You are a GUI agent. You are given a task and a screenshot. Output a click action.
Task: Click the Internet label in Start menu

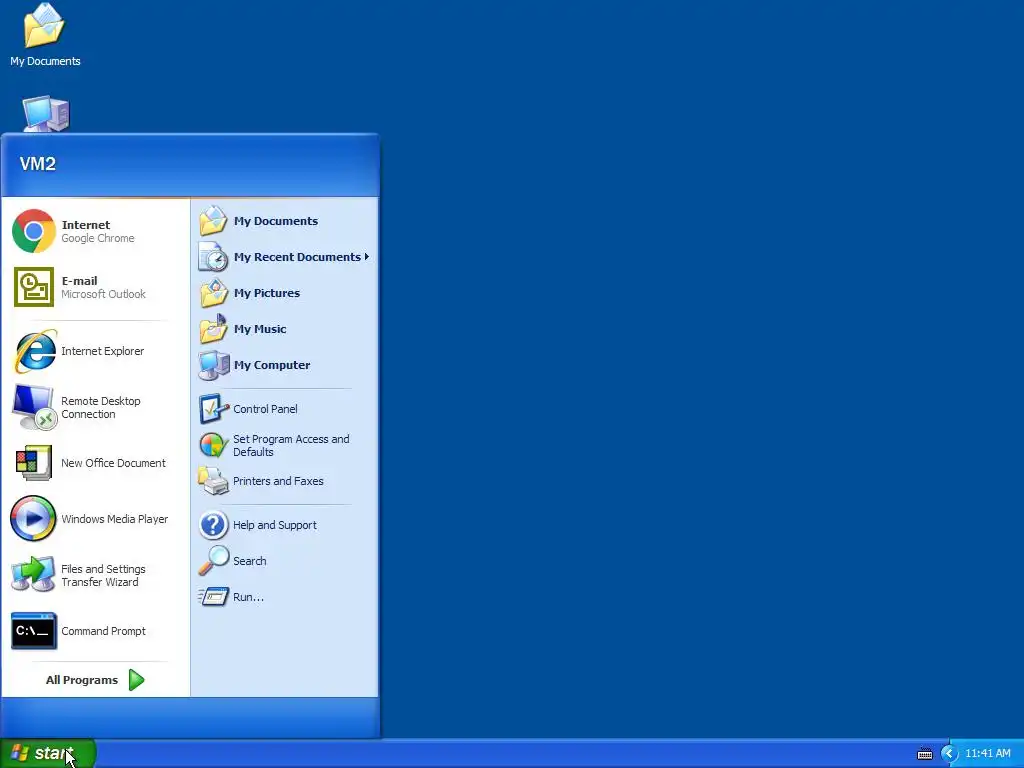click(x=86, y=225)
